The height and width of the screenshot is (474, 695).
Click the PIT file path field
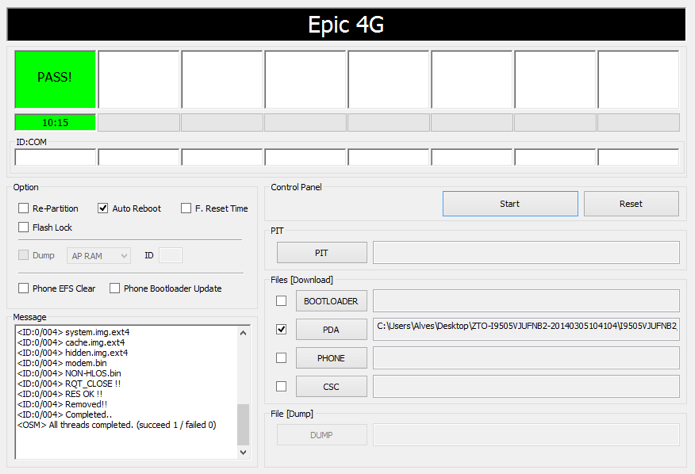pyautogui.click(x=526, y=252)
